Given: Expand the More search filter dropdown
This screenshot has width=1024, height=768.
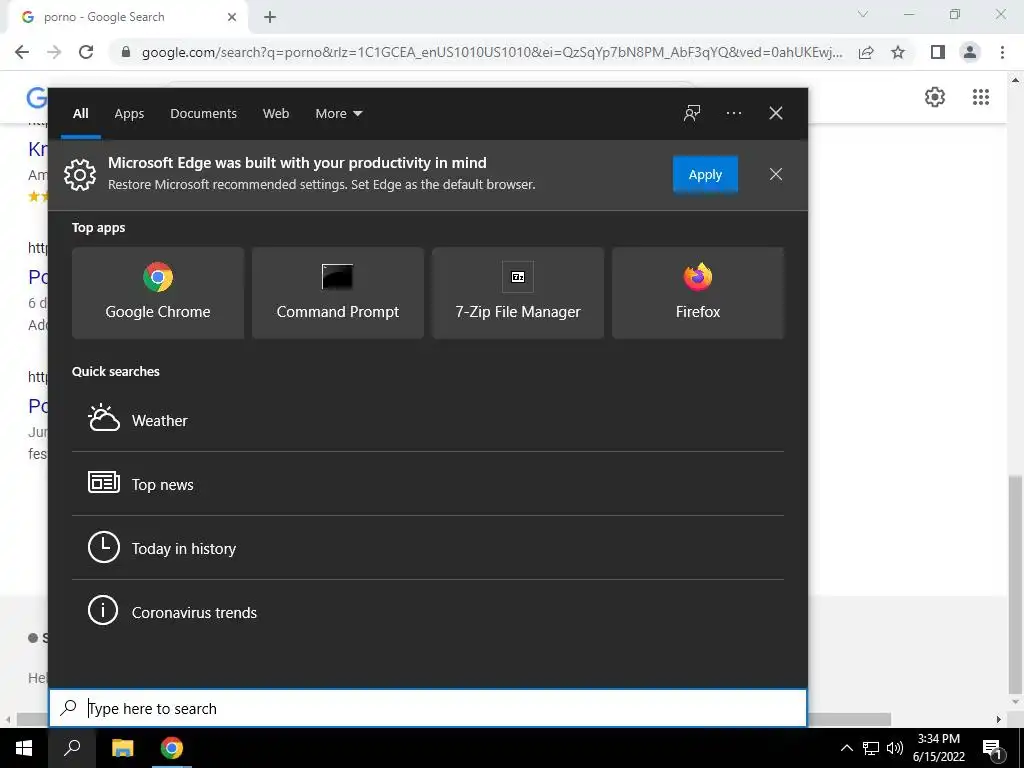Looking at the screenshot, I should (x=338, y=113).
